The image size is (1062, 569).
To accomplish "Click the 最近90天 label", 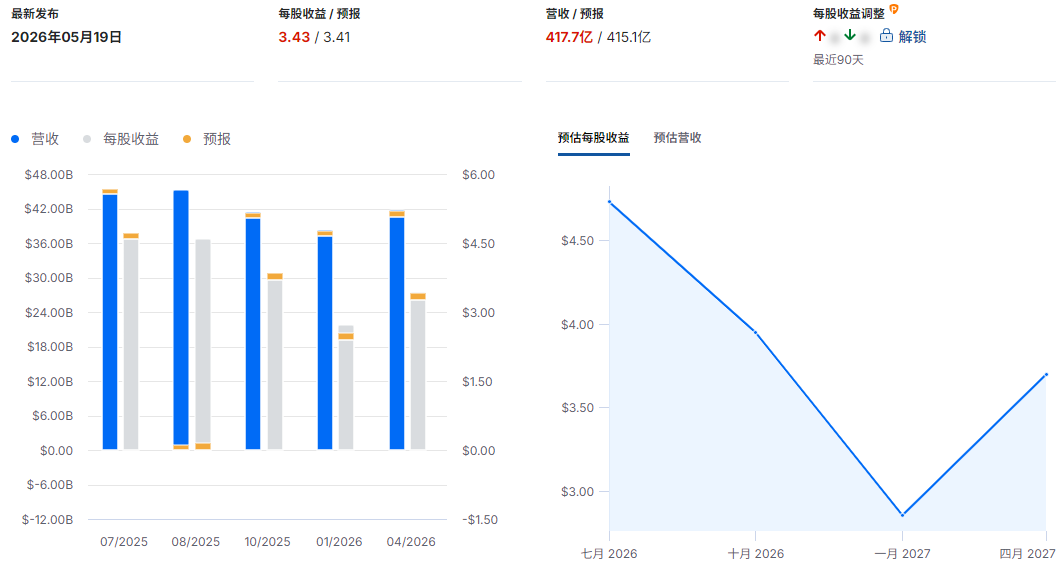I will click(838, 60).
